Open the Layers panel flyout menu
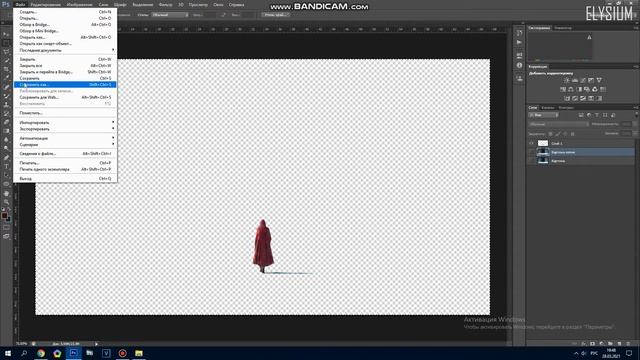 pos(636,108)
